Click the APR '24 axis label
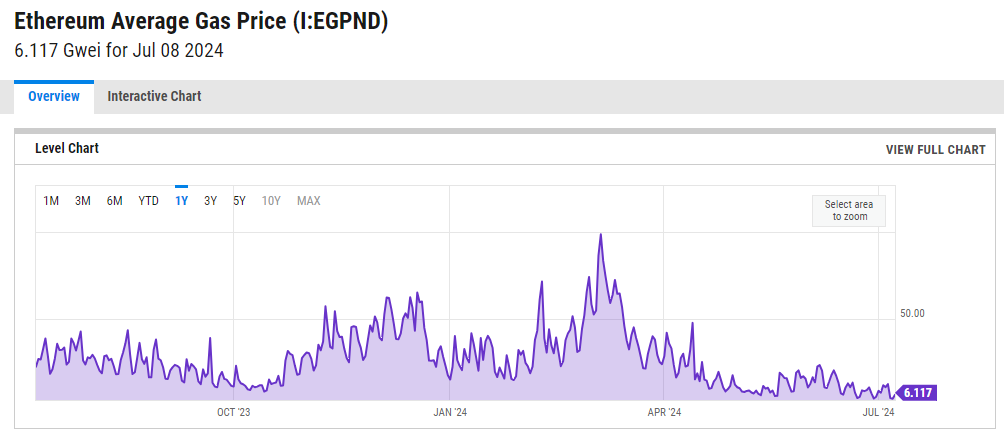The image size is (1004, 446). click(x=665, y=413)
